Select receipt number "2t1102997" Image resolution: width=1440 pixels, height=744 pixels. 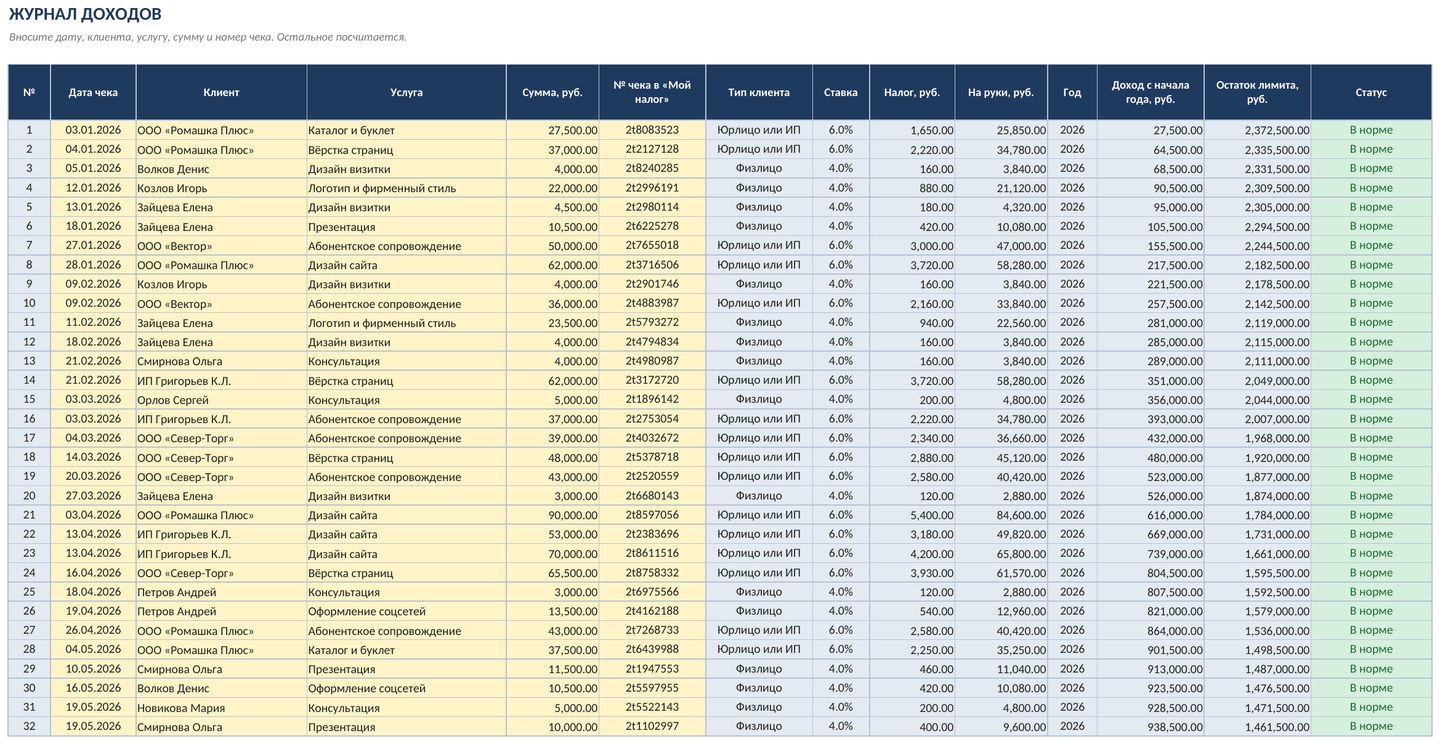(x=652, y=727)
